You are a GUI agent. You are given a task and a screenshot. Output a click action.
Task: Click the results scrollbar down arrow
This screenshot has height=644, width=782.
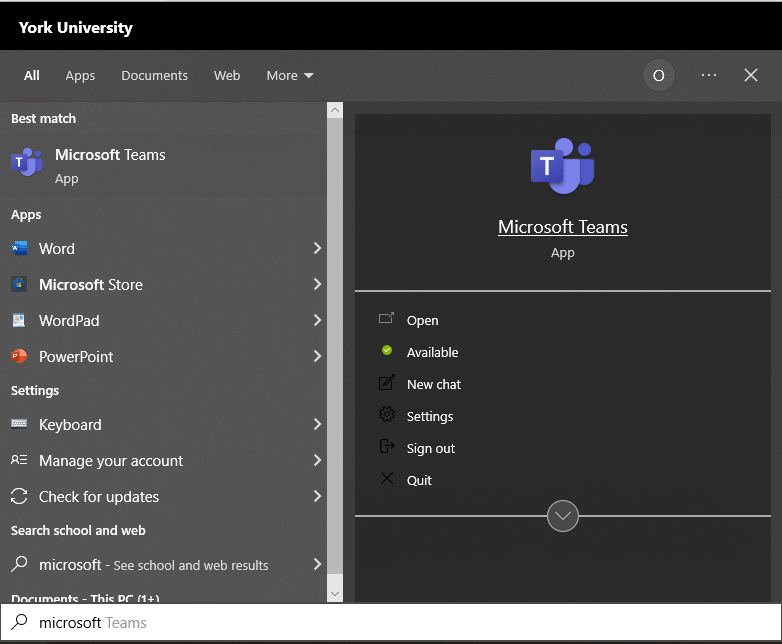(x=335, y=594)
